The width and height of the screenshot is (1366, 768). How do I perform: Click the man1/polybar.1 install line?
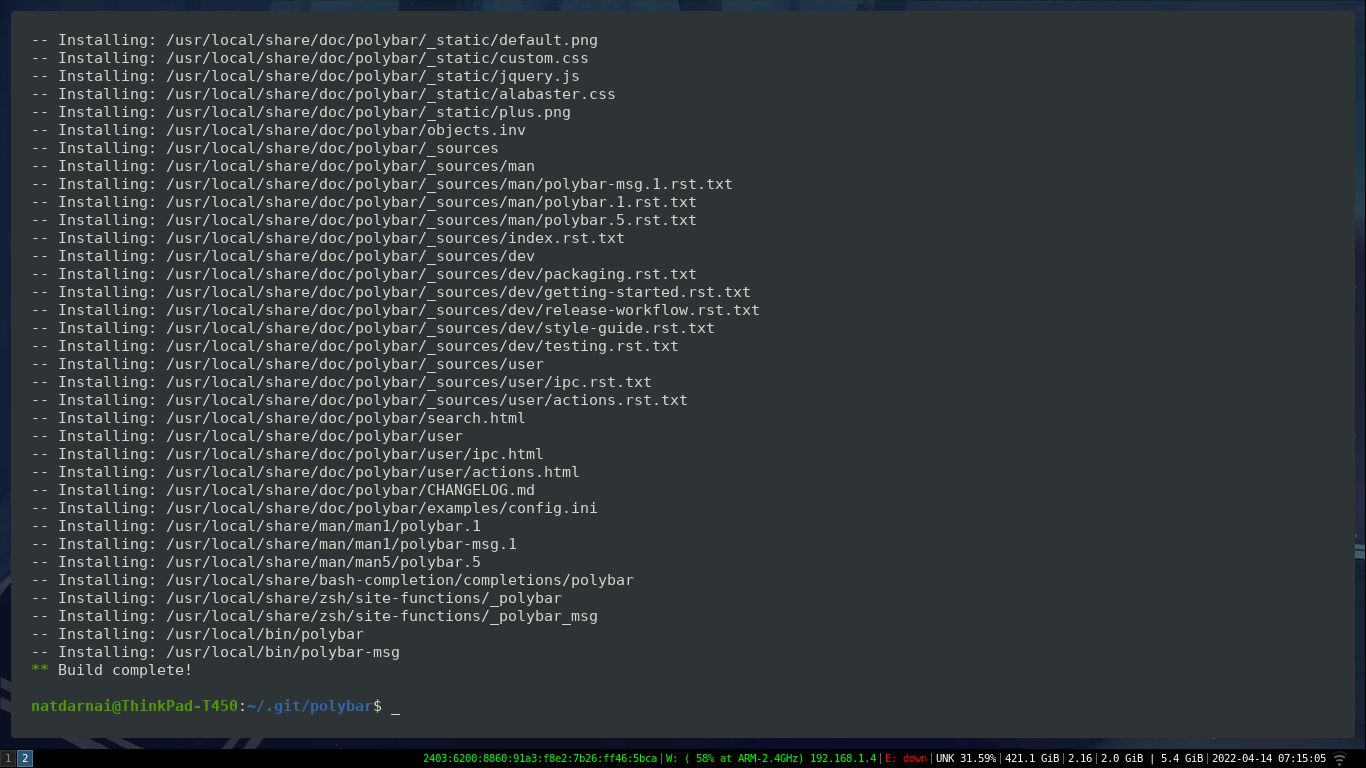click(256, 526)
